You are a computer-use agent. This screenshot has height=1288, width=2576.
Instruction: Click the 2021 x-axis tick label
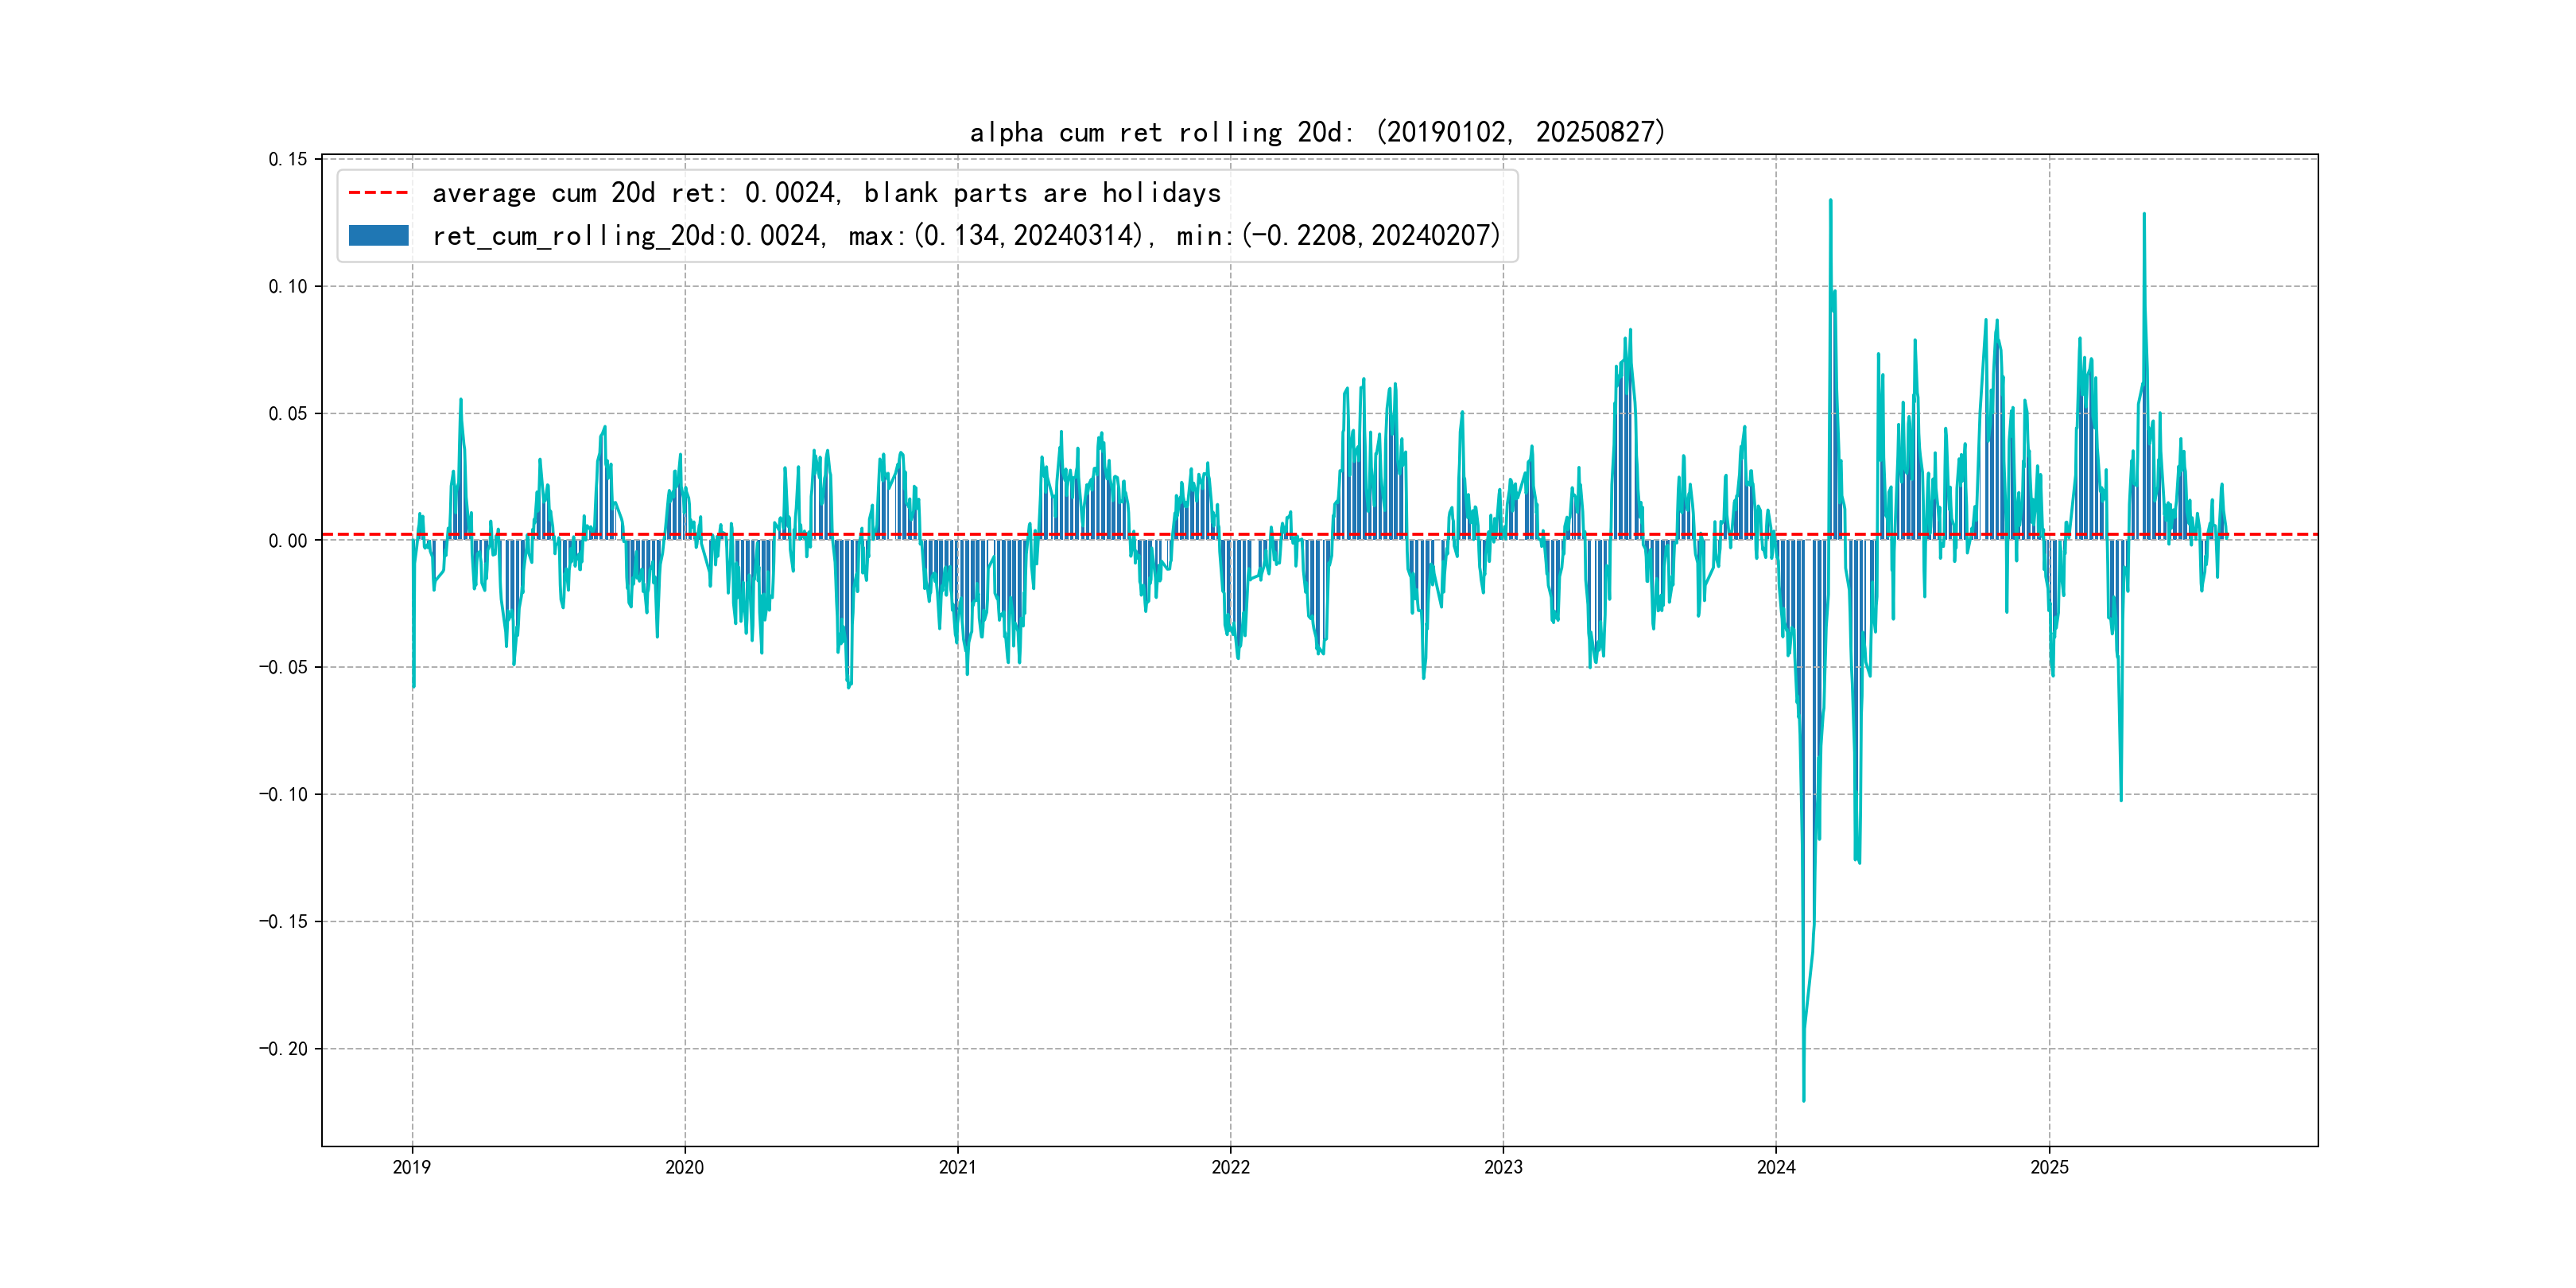tap(958, 1167)
